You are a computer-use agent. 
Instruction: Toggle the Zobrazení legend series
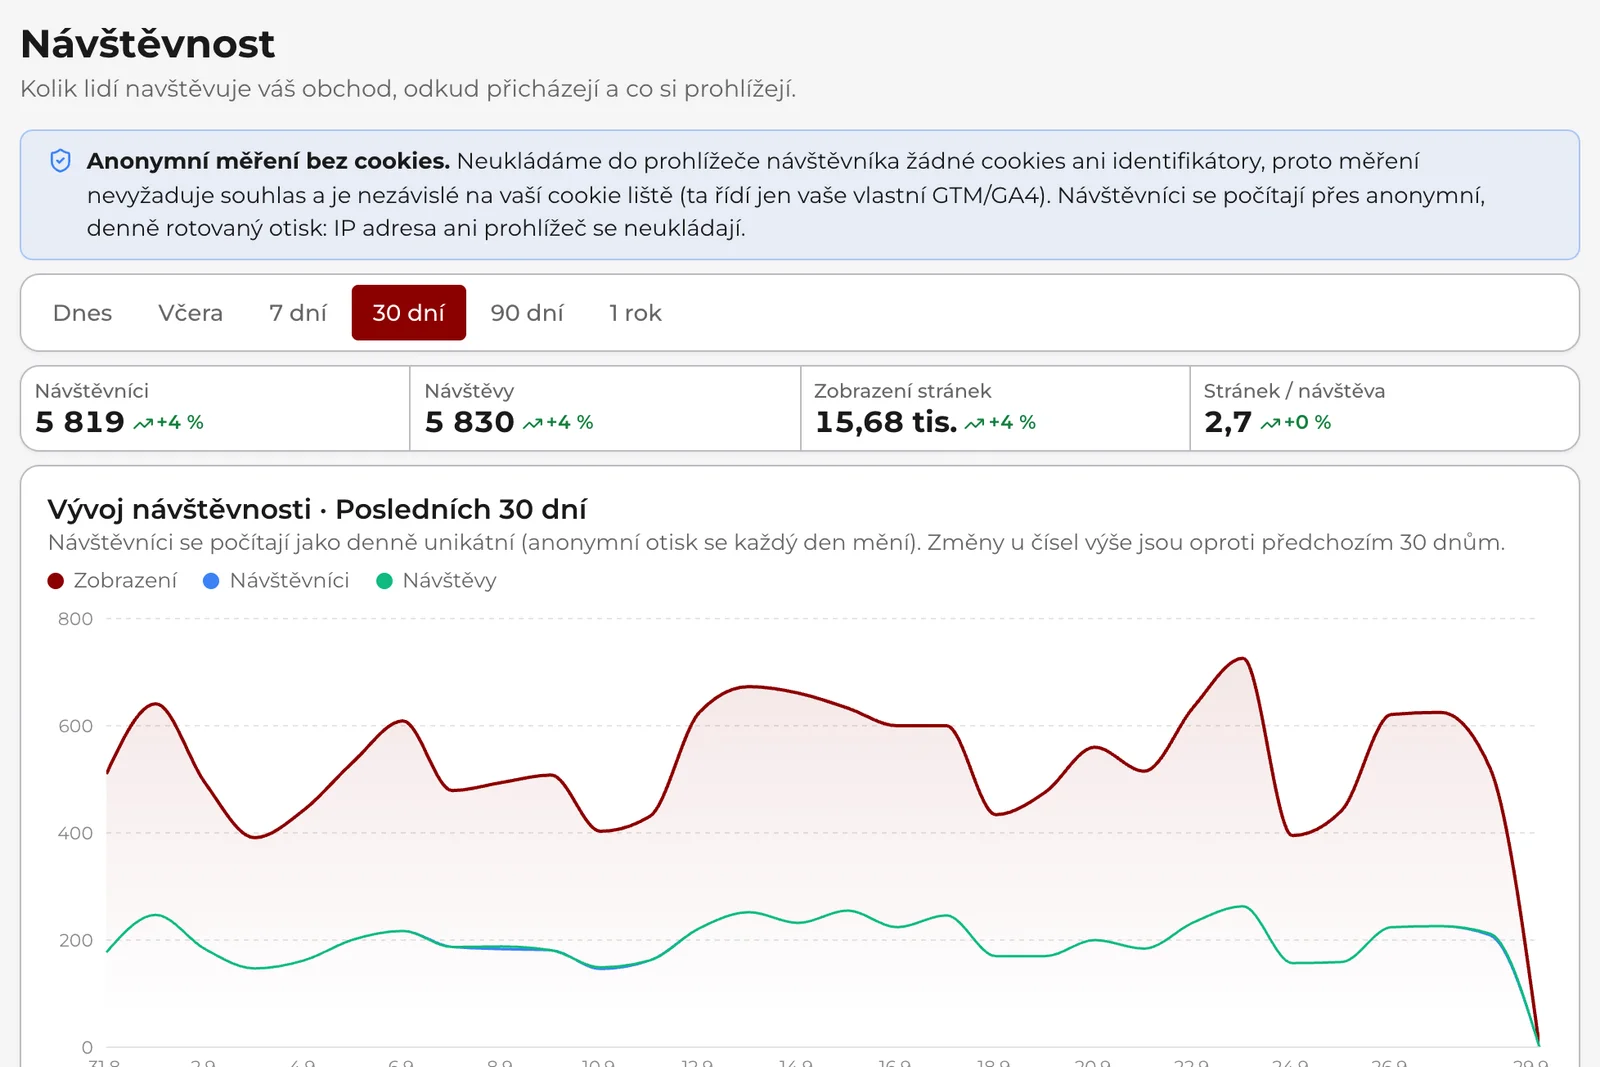pyautogui.click(x=112, y=581)
